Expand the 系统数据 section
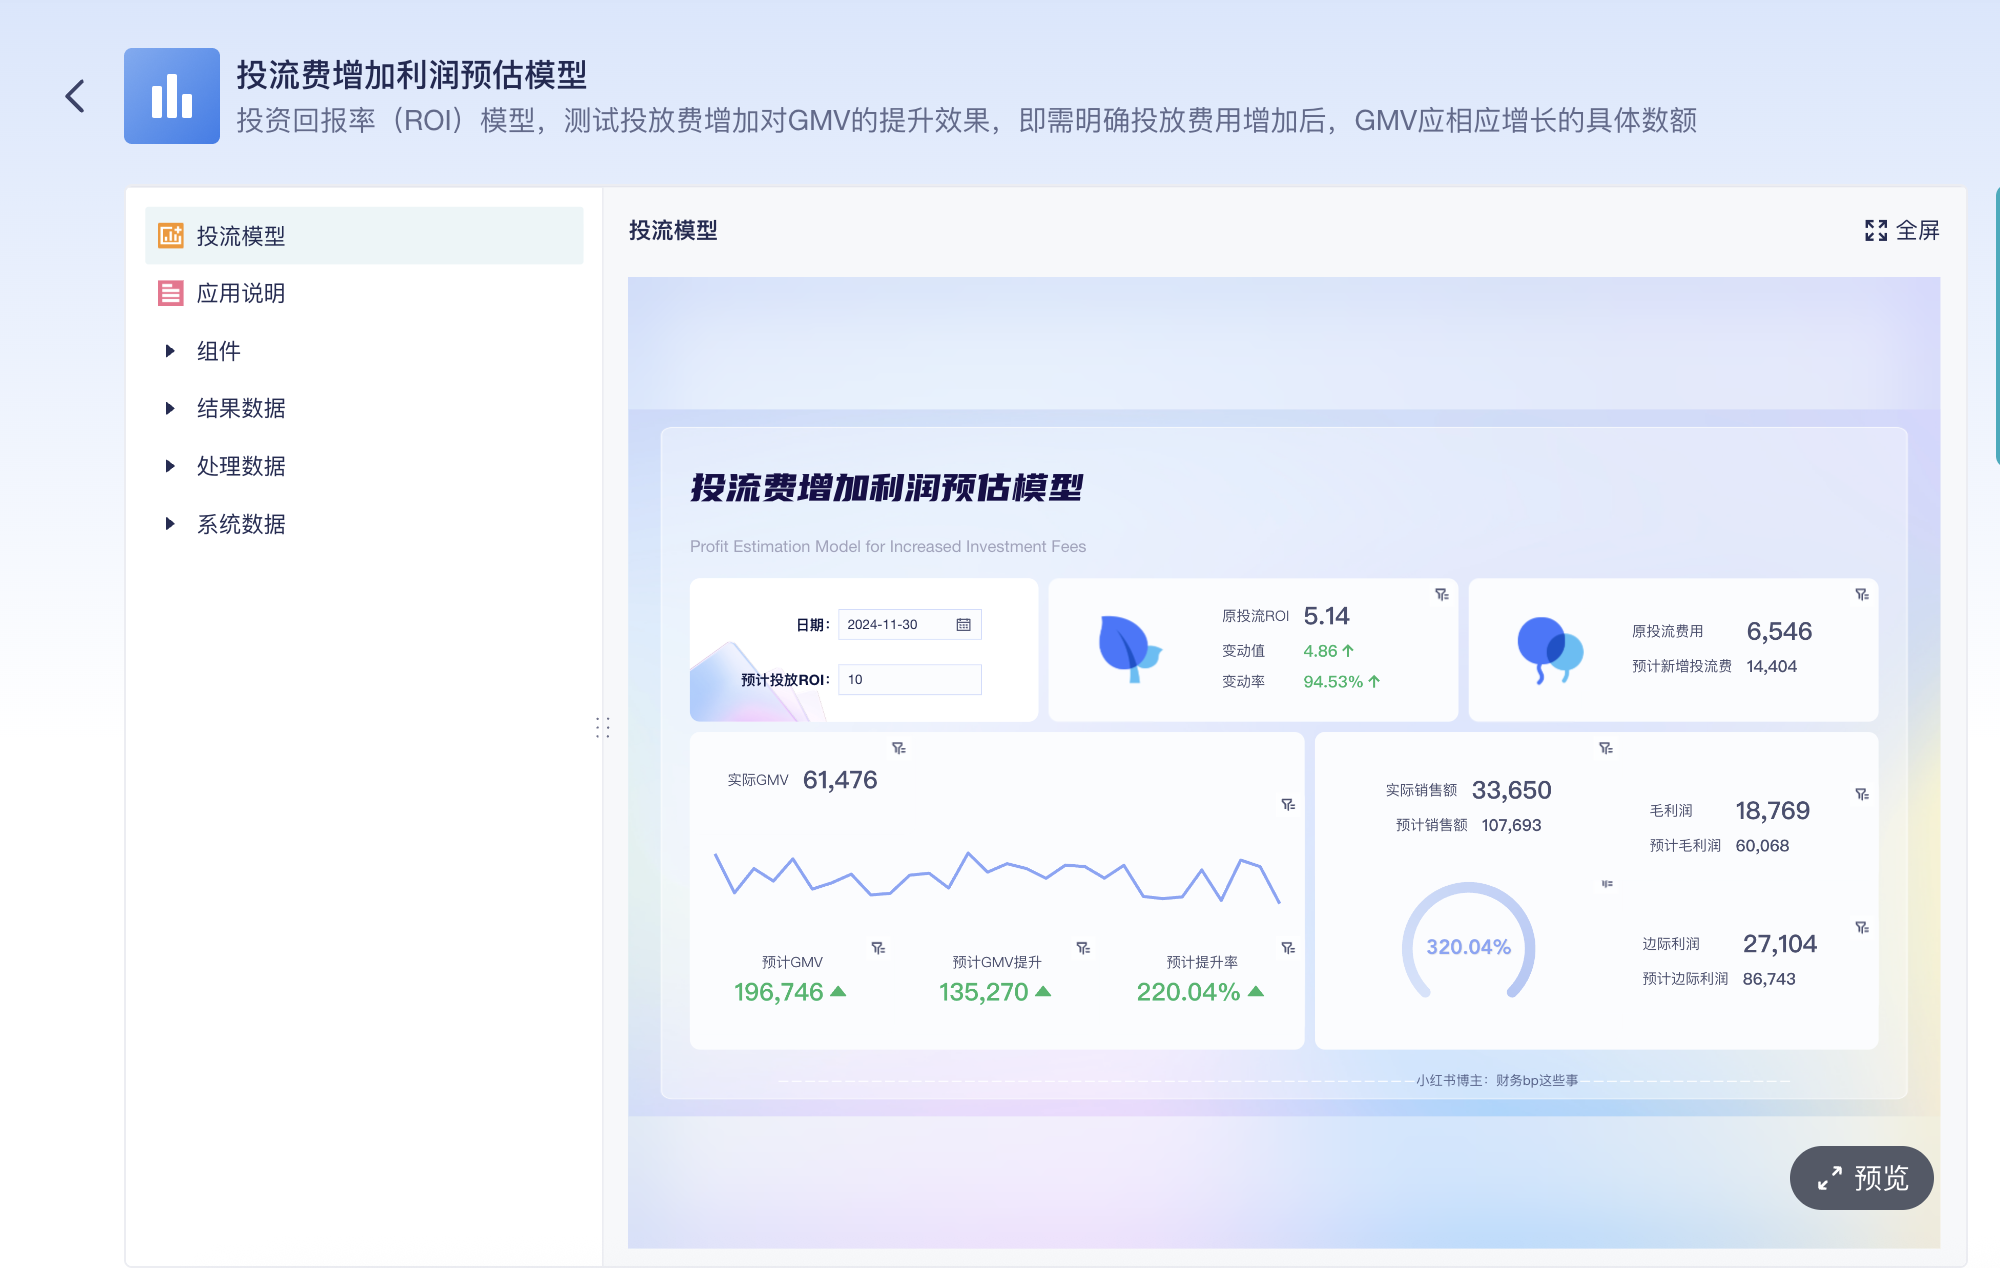2000x1268 pixels. 170,523
